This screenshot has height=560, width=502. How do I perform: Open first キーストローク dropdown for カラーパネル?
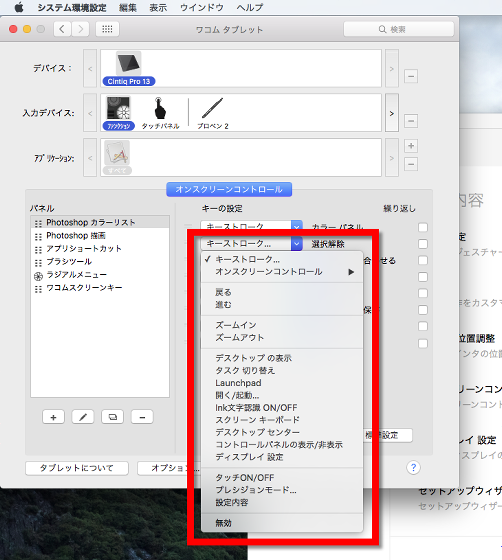tap(251, 226)
